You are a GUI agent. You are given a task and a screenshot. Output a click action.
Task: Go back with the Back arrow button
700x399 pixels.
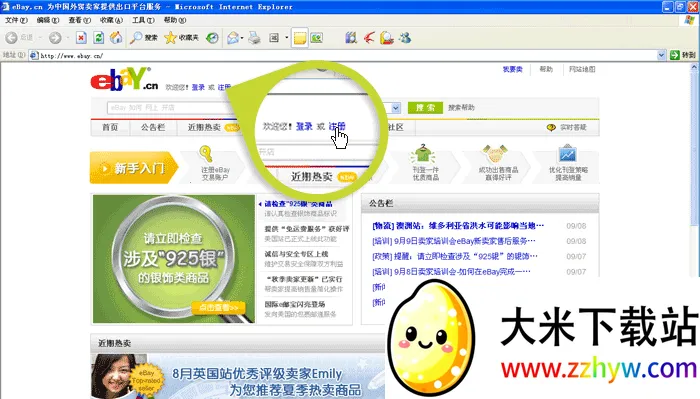11,38
